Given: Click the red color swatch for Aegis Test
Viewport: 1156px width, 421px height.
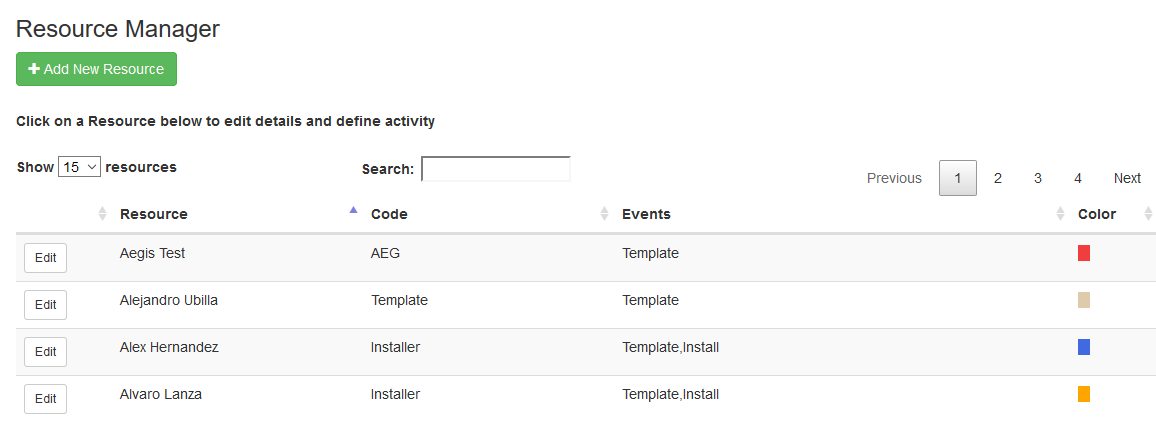Looking at the screenshot, I should (x=1083, y=253).
